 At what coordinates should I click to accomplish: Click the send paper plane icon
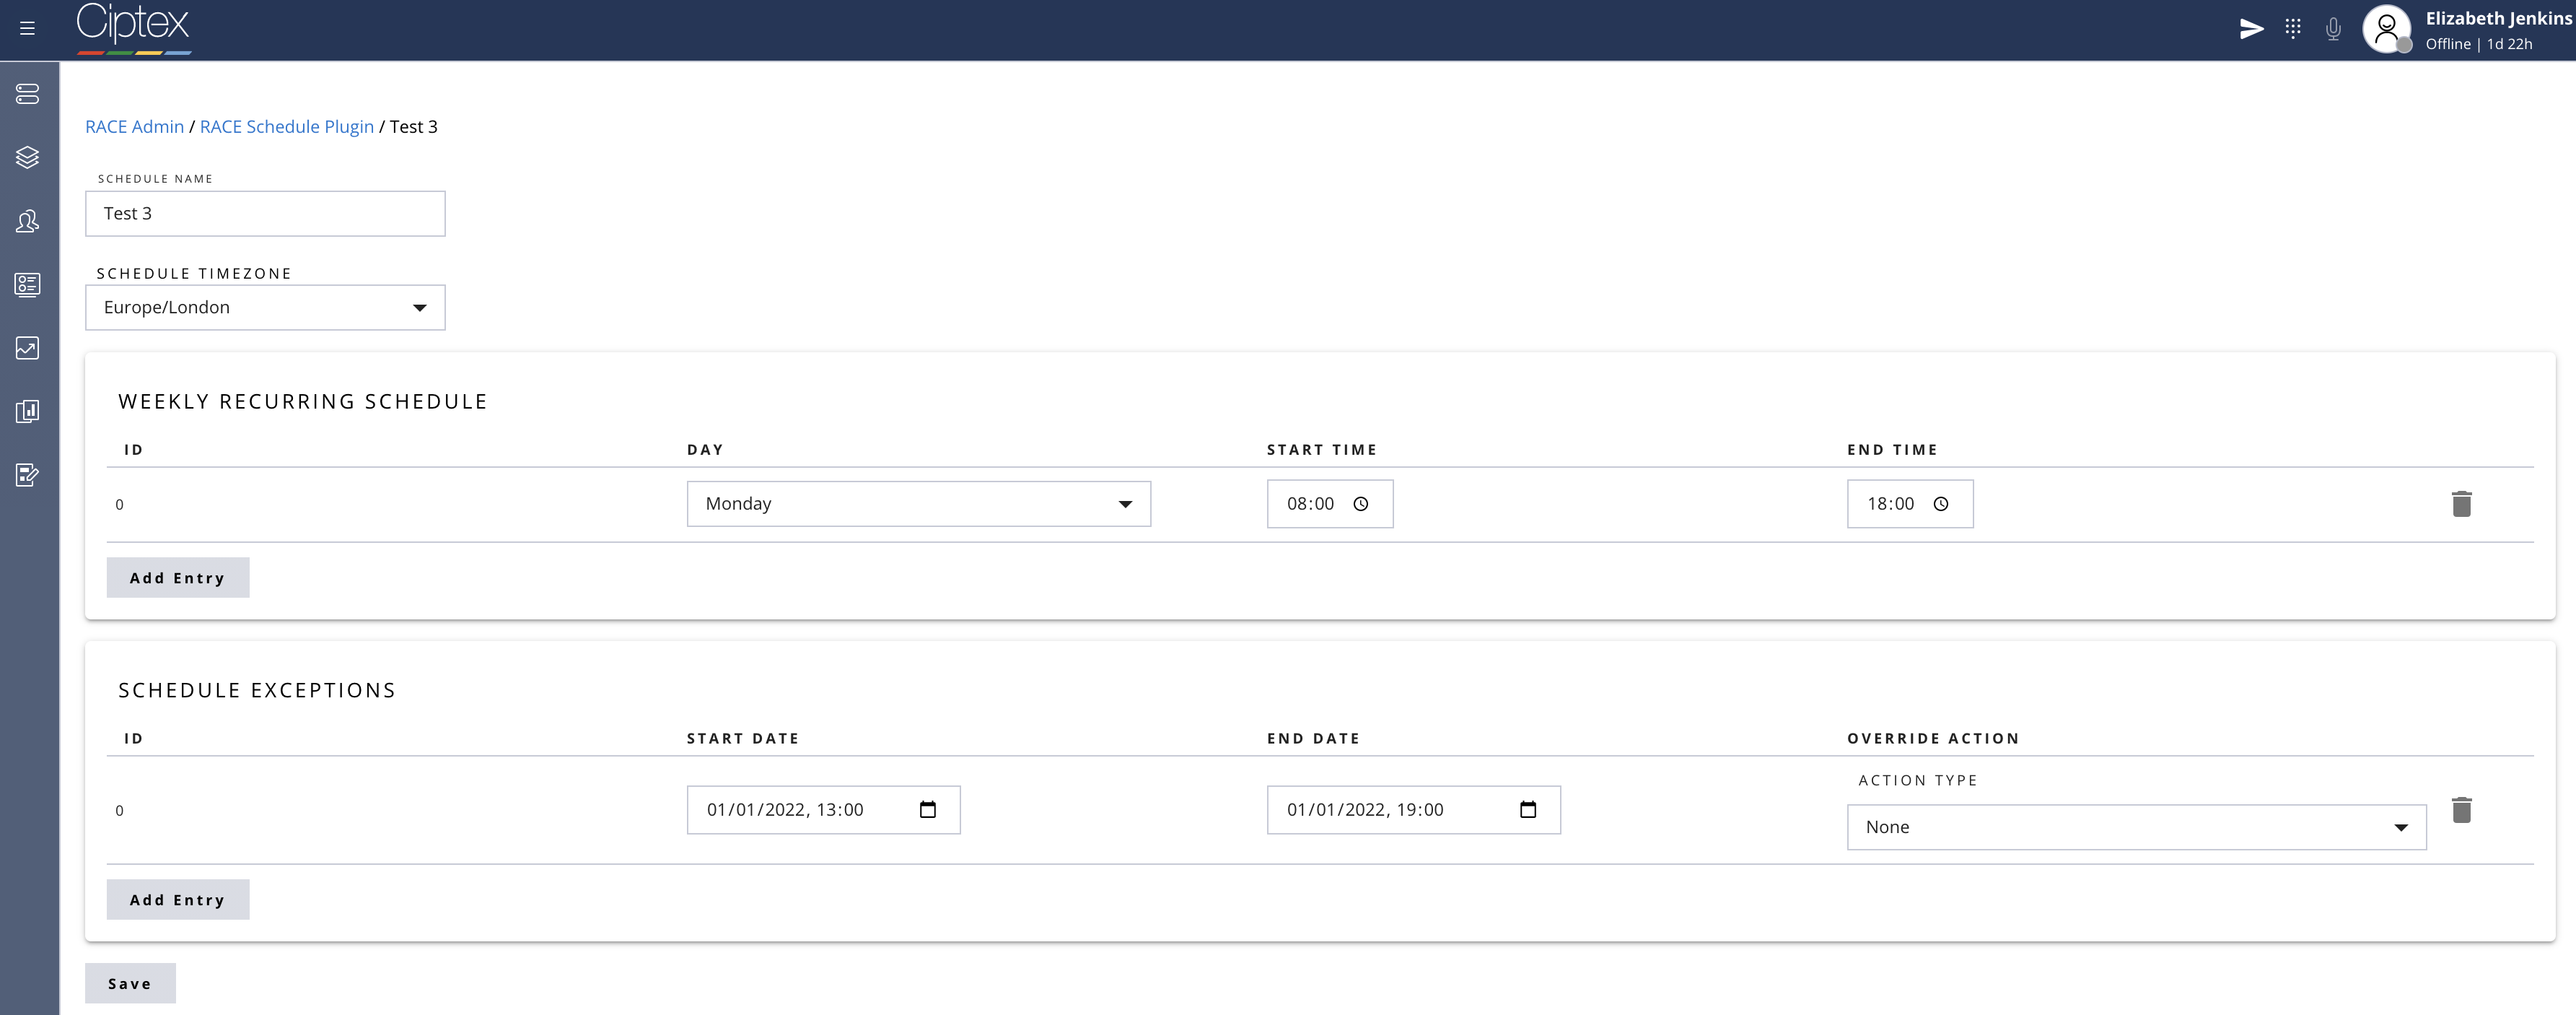click(x=2251, y=29)
